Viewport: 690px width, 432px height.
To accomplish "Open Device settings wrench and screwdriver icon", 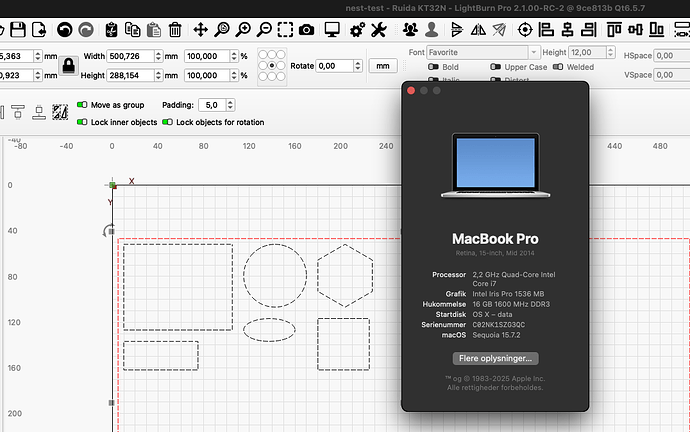I will click(377, 30).
